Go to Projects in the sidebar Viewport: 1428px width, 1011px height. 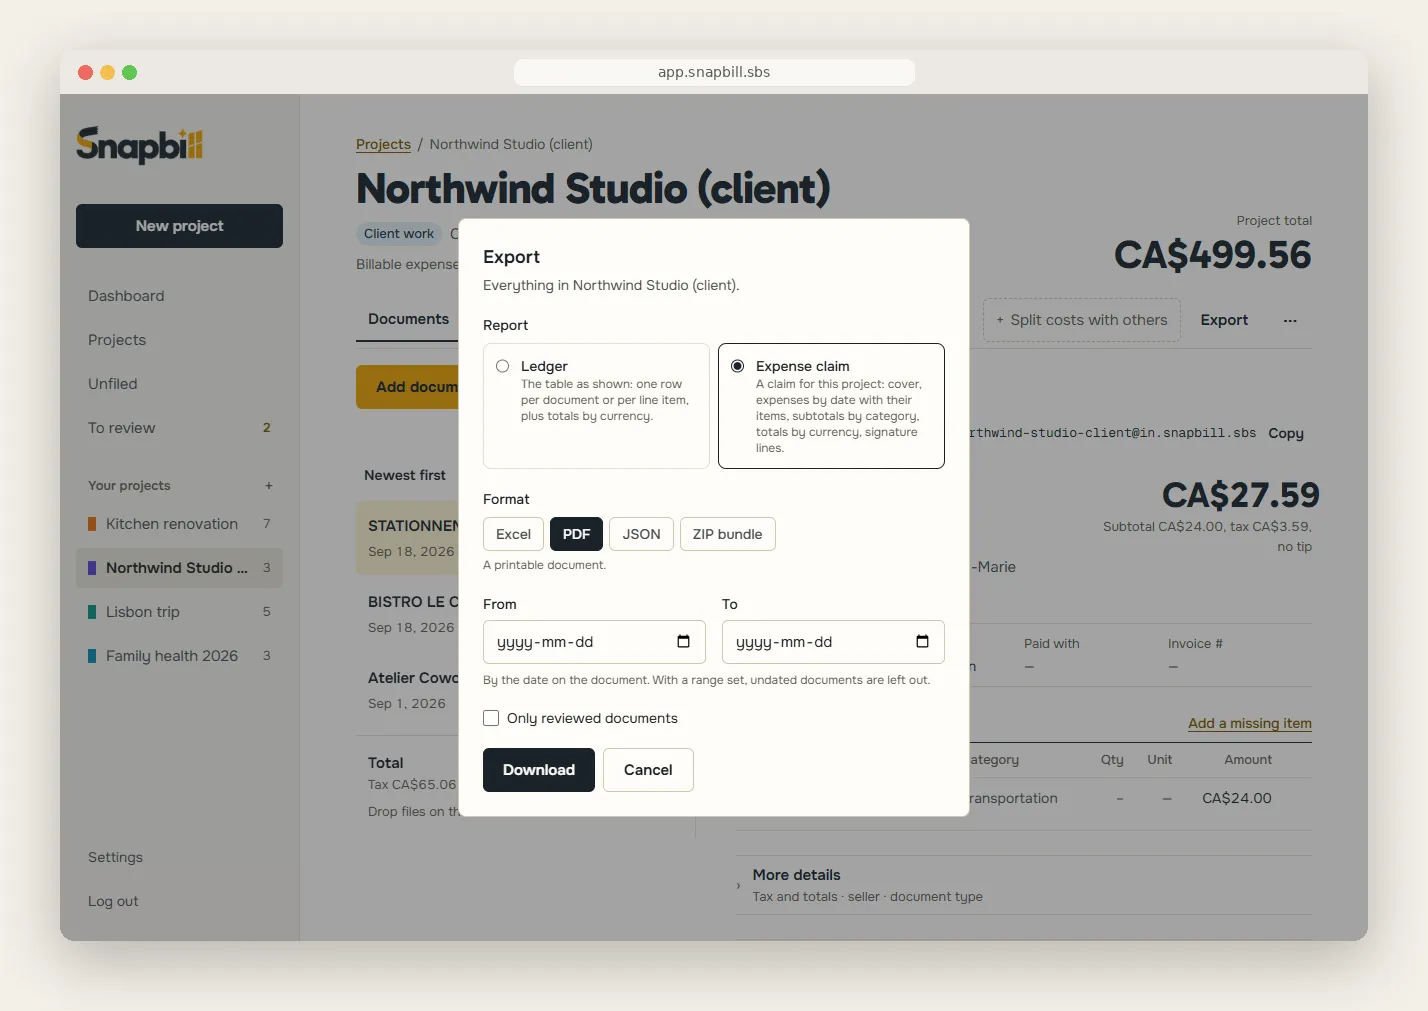117,340
